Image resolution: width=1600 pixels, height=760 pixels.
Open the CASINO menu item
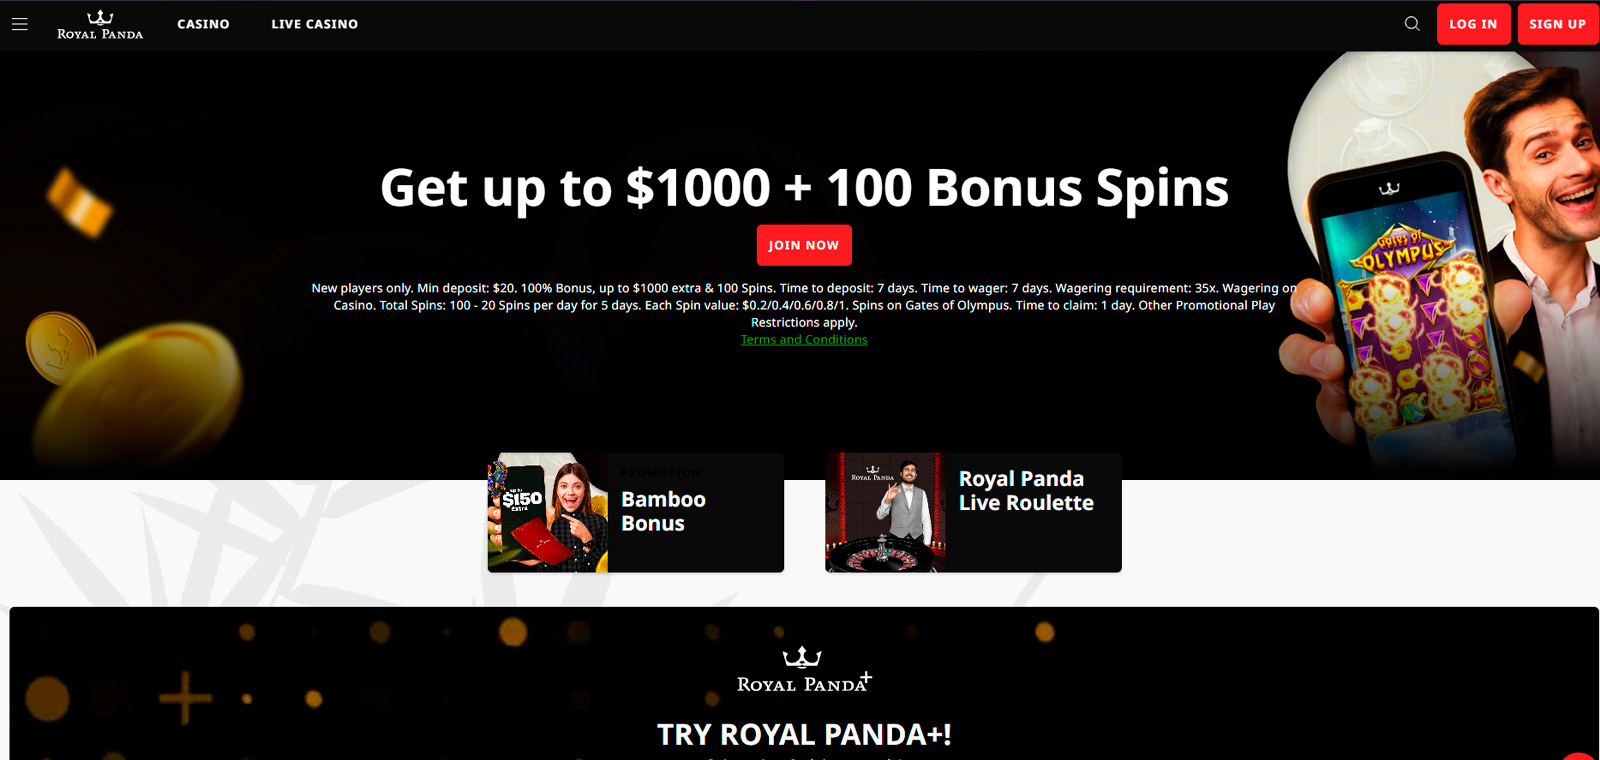point(203,24)
